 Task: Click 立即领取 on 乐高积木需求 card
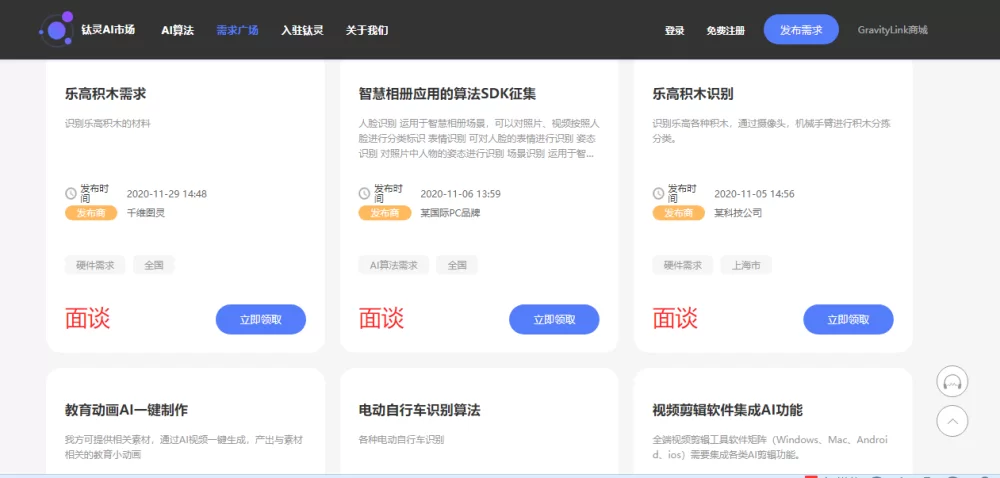click(260, 319)
